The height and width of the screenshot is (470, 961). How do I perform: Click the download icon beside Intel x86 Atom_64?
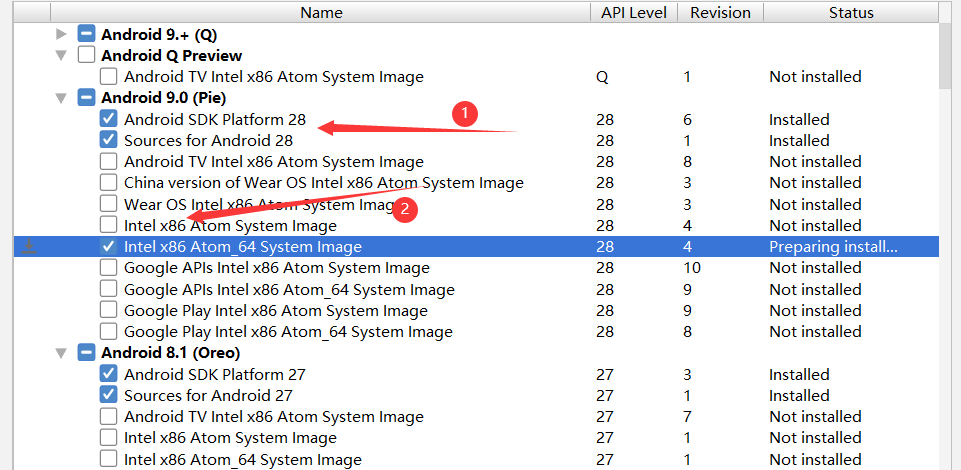click(29, 246)
